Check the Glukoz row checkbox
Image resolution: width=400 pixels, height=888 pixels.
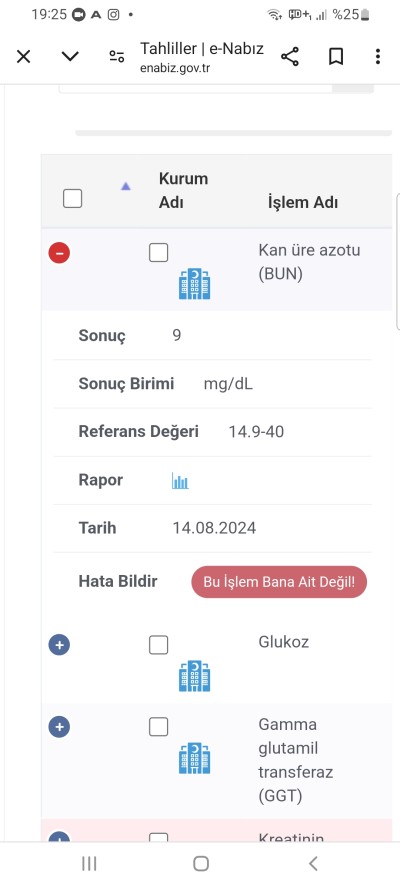159,644
